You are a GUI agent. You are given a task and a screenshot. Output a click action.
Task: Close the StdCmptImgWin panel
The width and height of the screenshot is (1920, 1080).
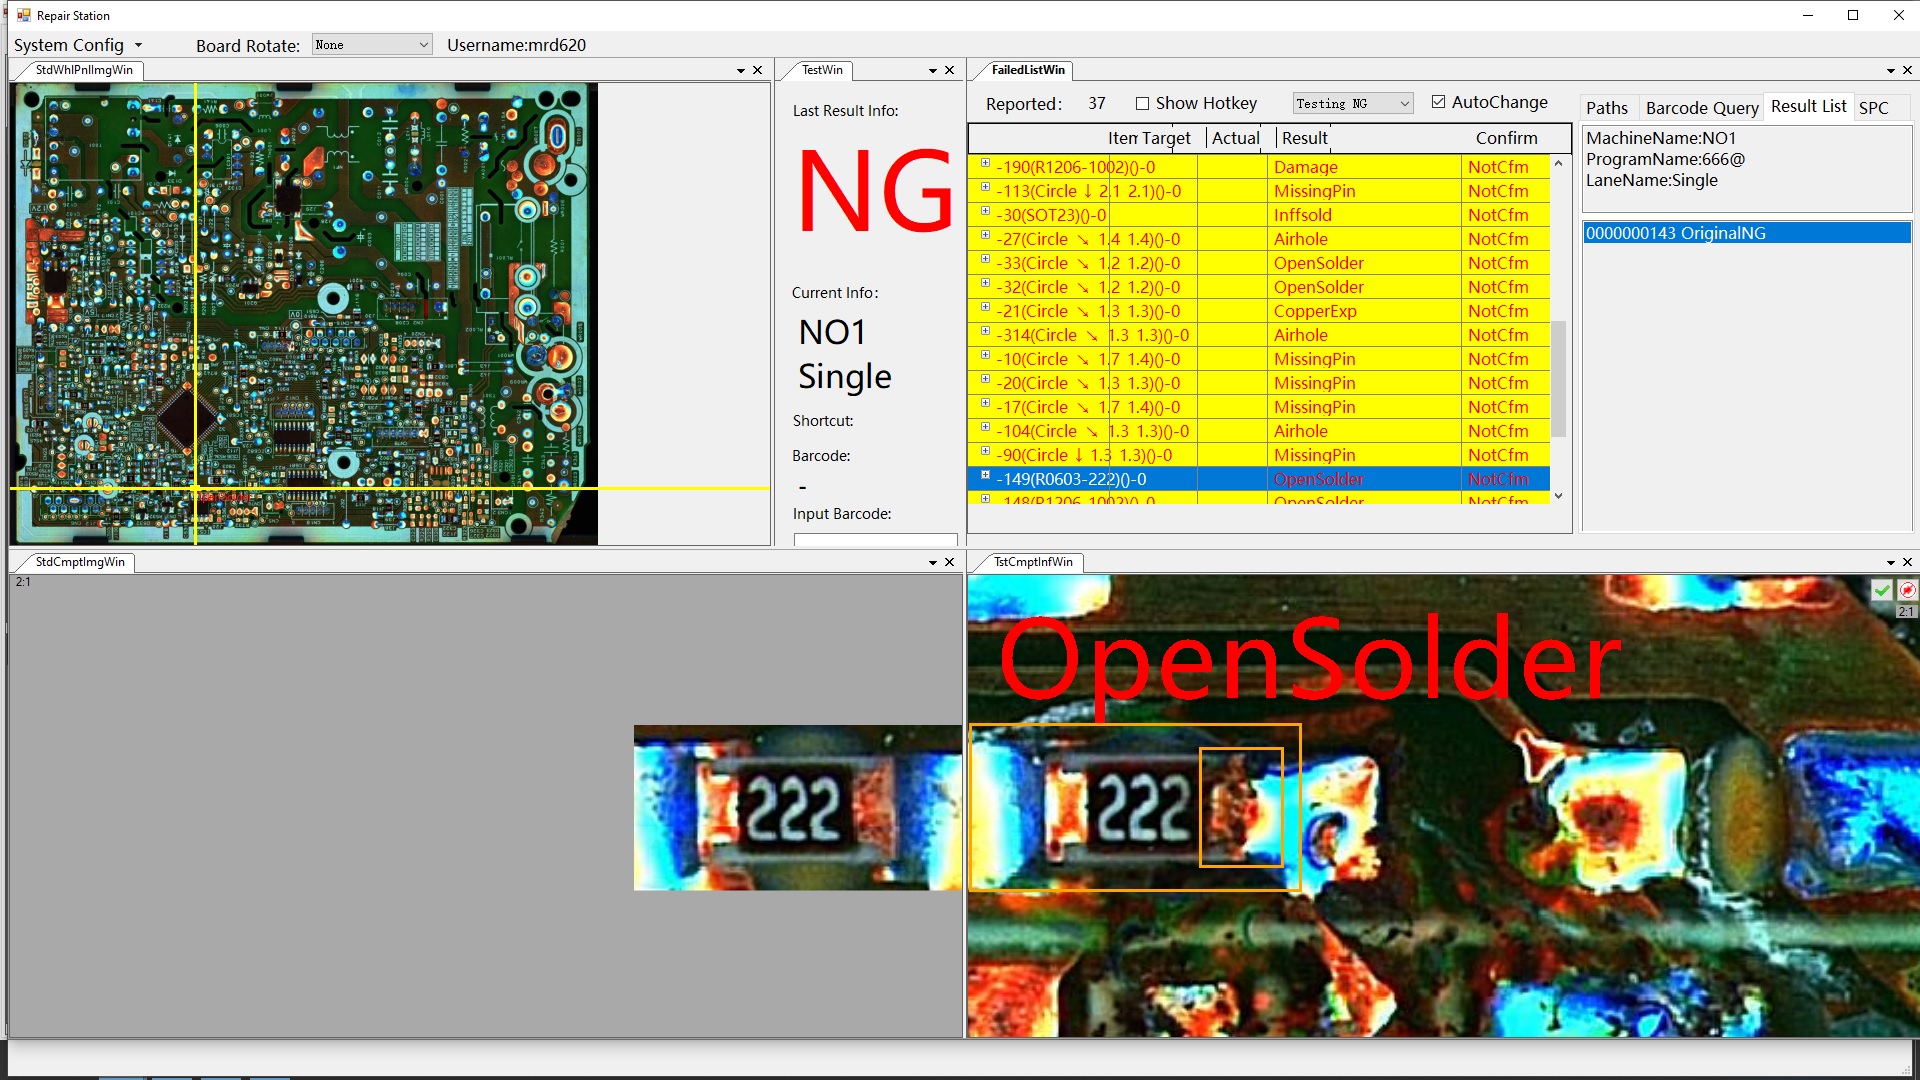pos(949,563)
